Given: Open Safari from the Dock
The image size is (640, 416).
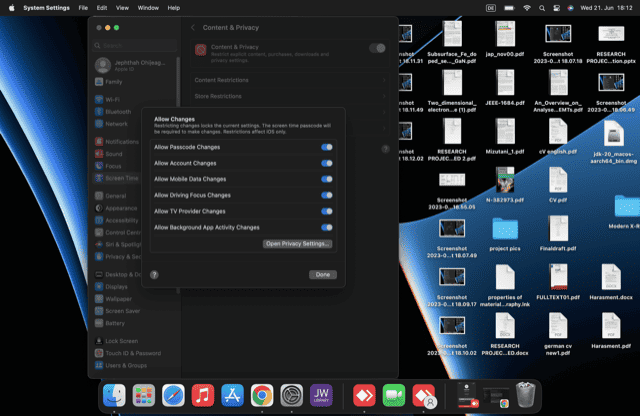Looking at the screenshot, I should 173,395.
